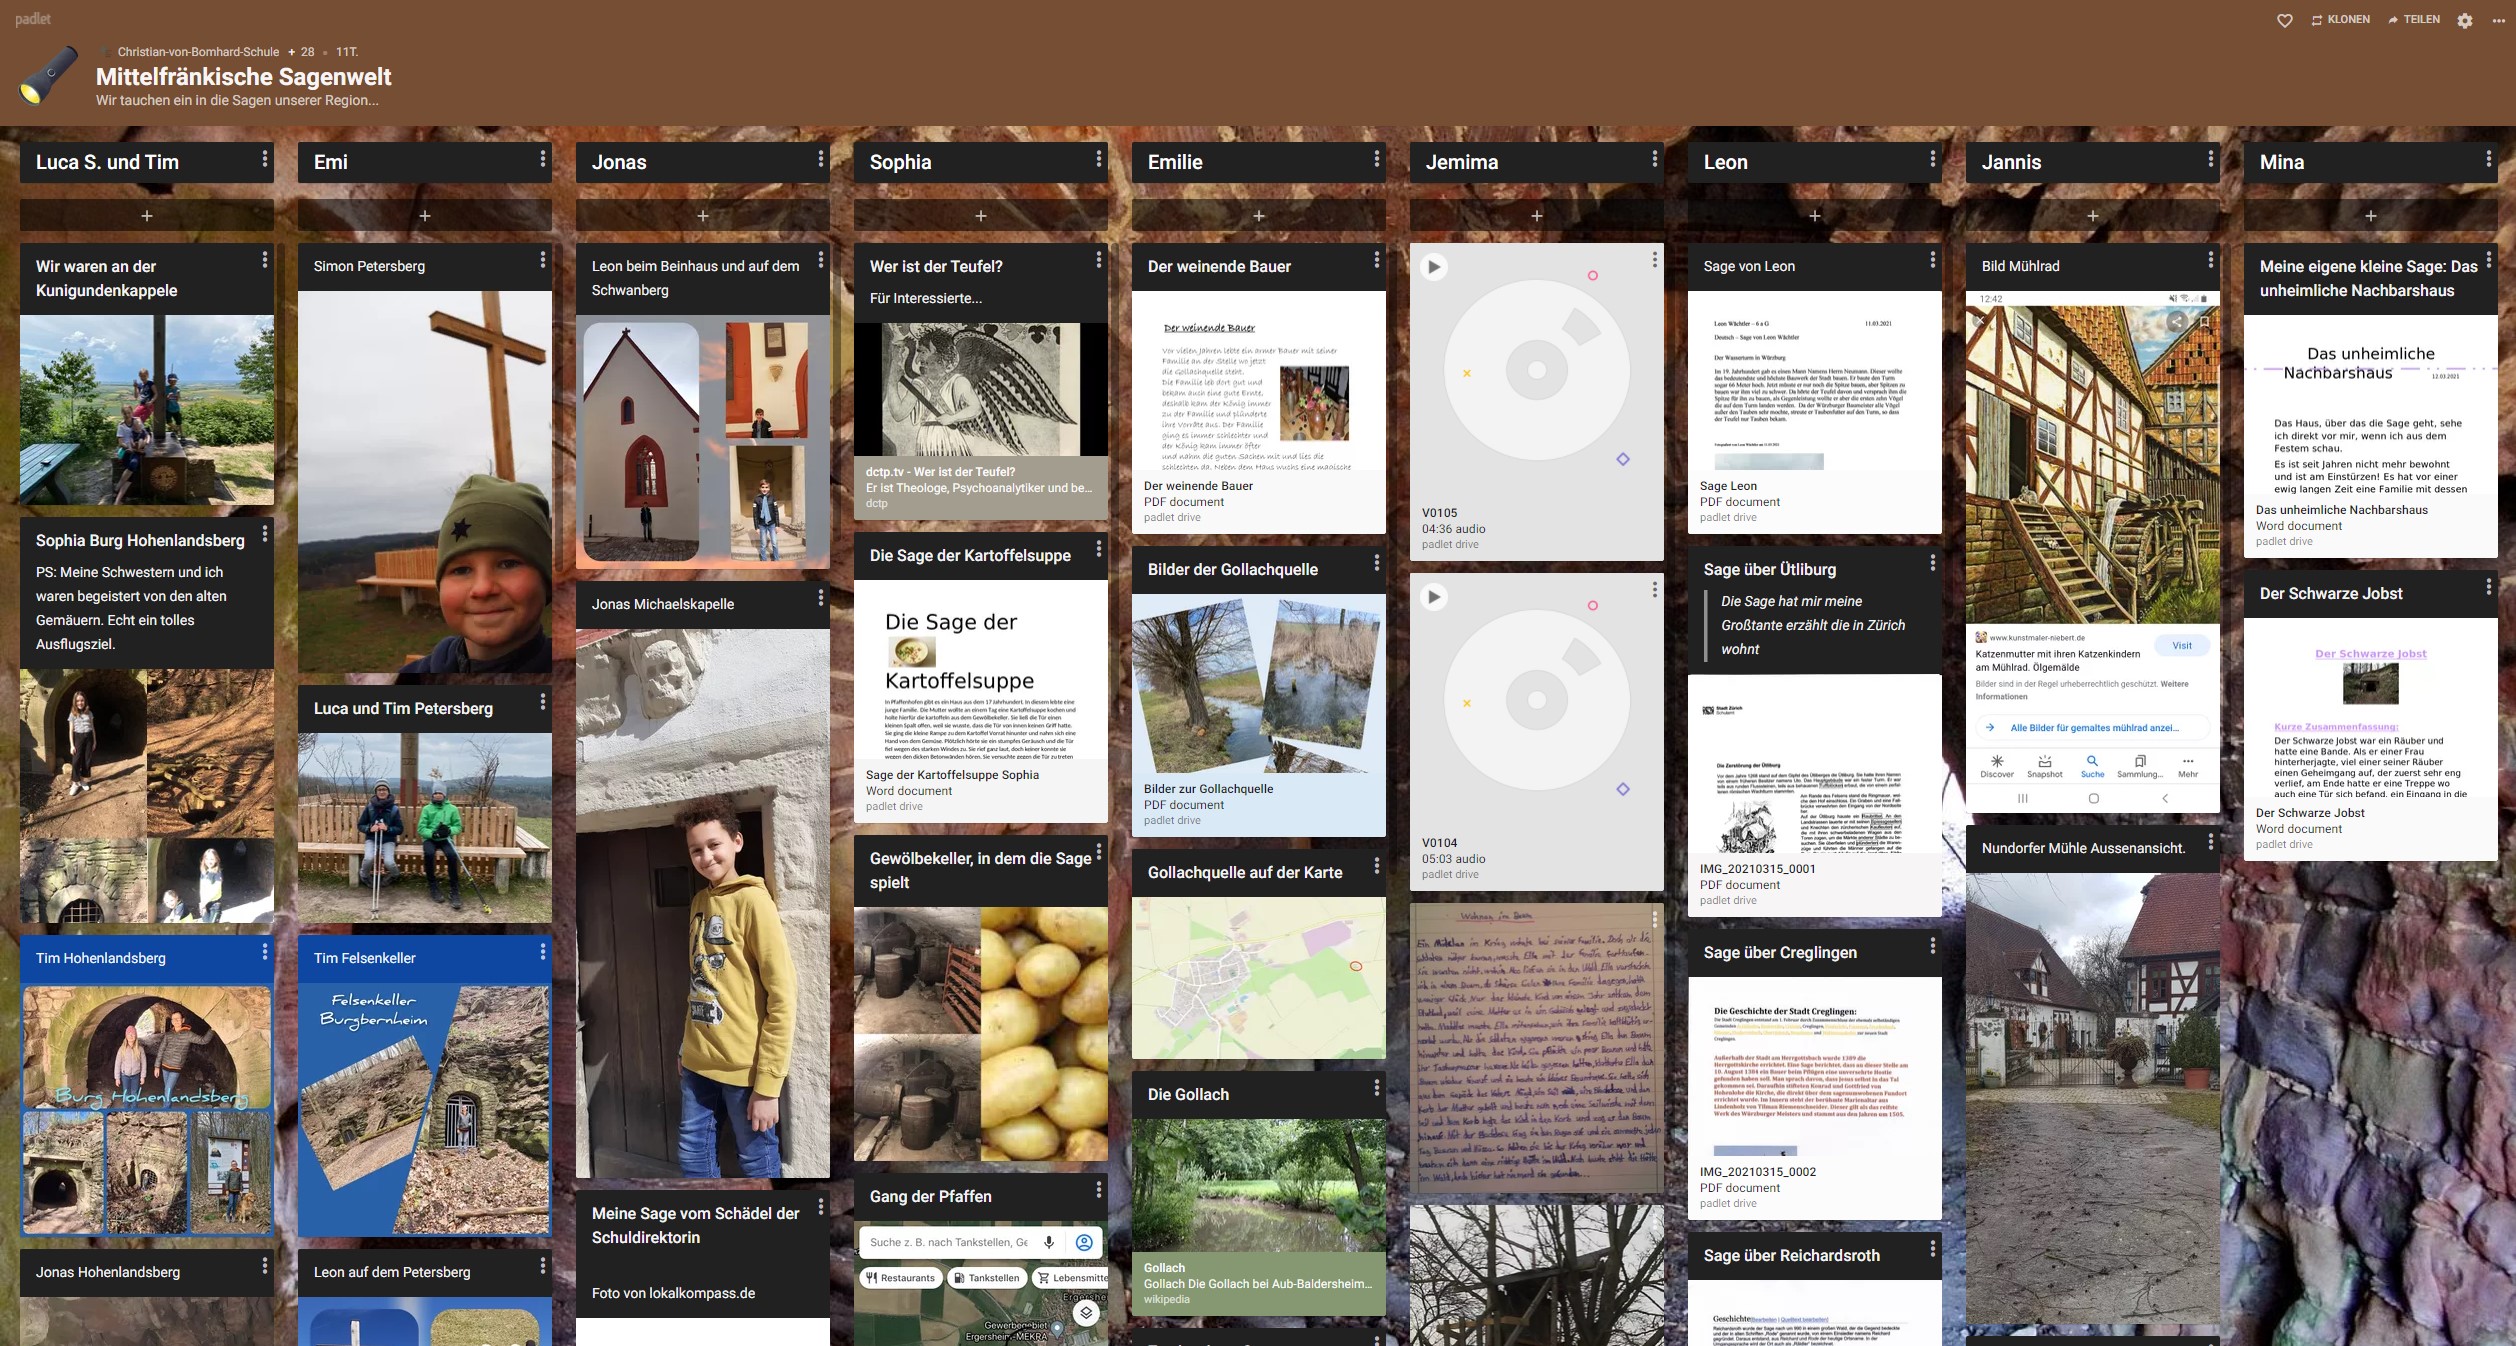The height and width of the screenshot is (1346, 2516).
Task: Open Padlet settings gear icon
Action: coord(2465,20)
